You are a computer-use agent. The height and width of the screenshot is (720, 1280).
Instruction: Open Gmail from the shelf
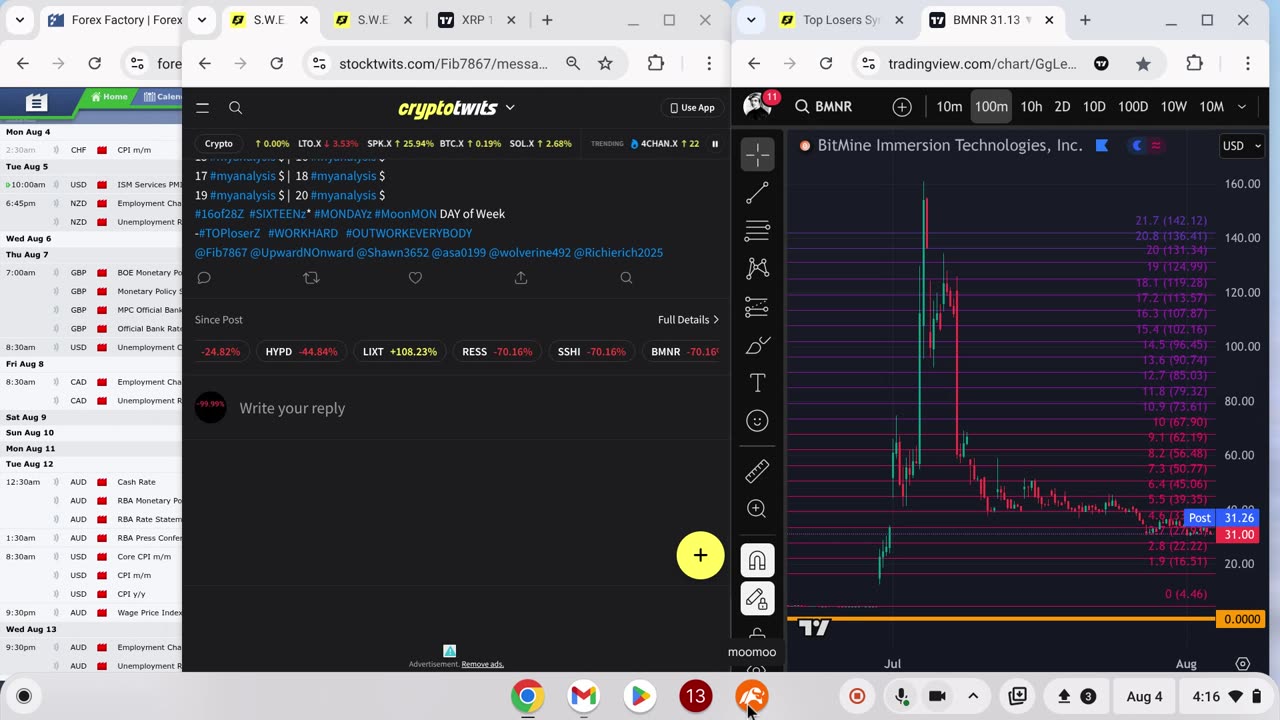pos(584,696)
